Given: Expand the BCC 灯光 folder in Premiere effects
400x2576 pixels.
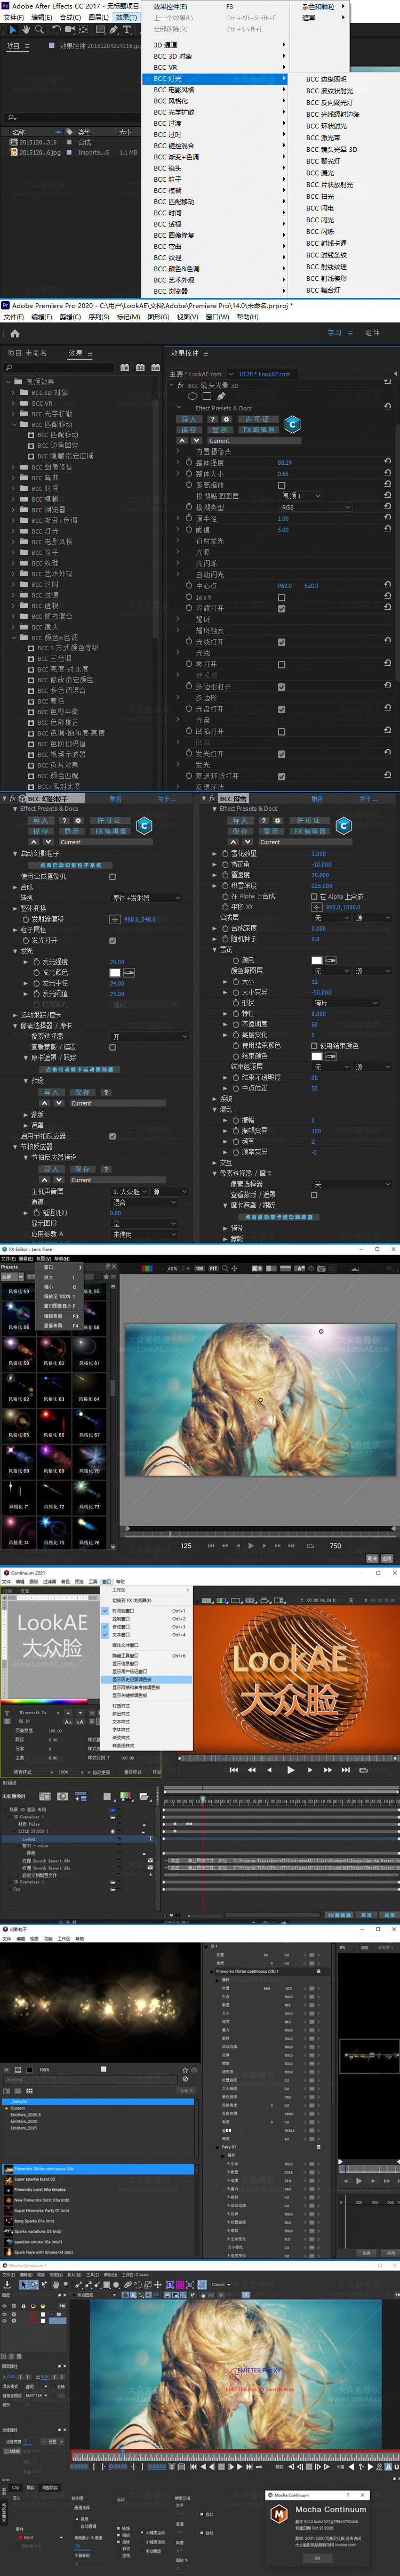Looking at the screenshot, I should pos(14,531).
